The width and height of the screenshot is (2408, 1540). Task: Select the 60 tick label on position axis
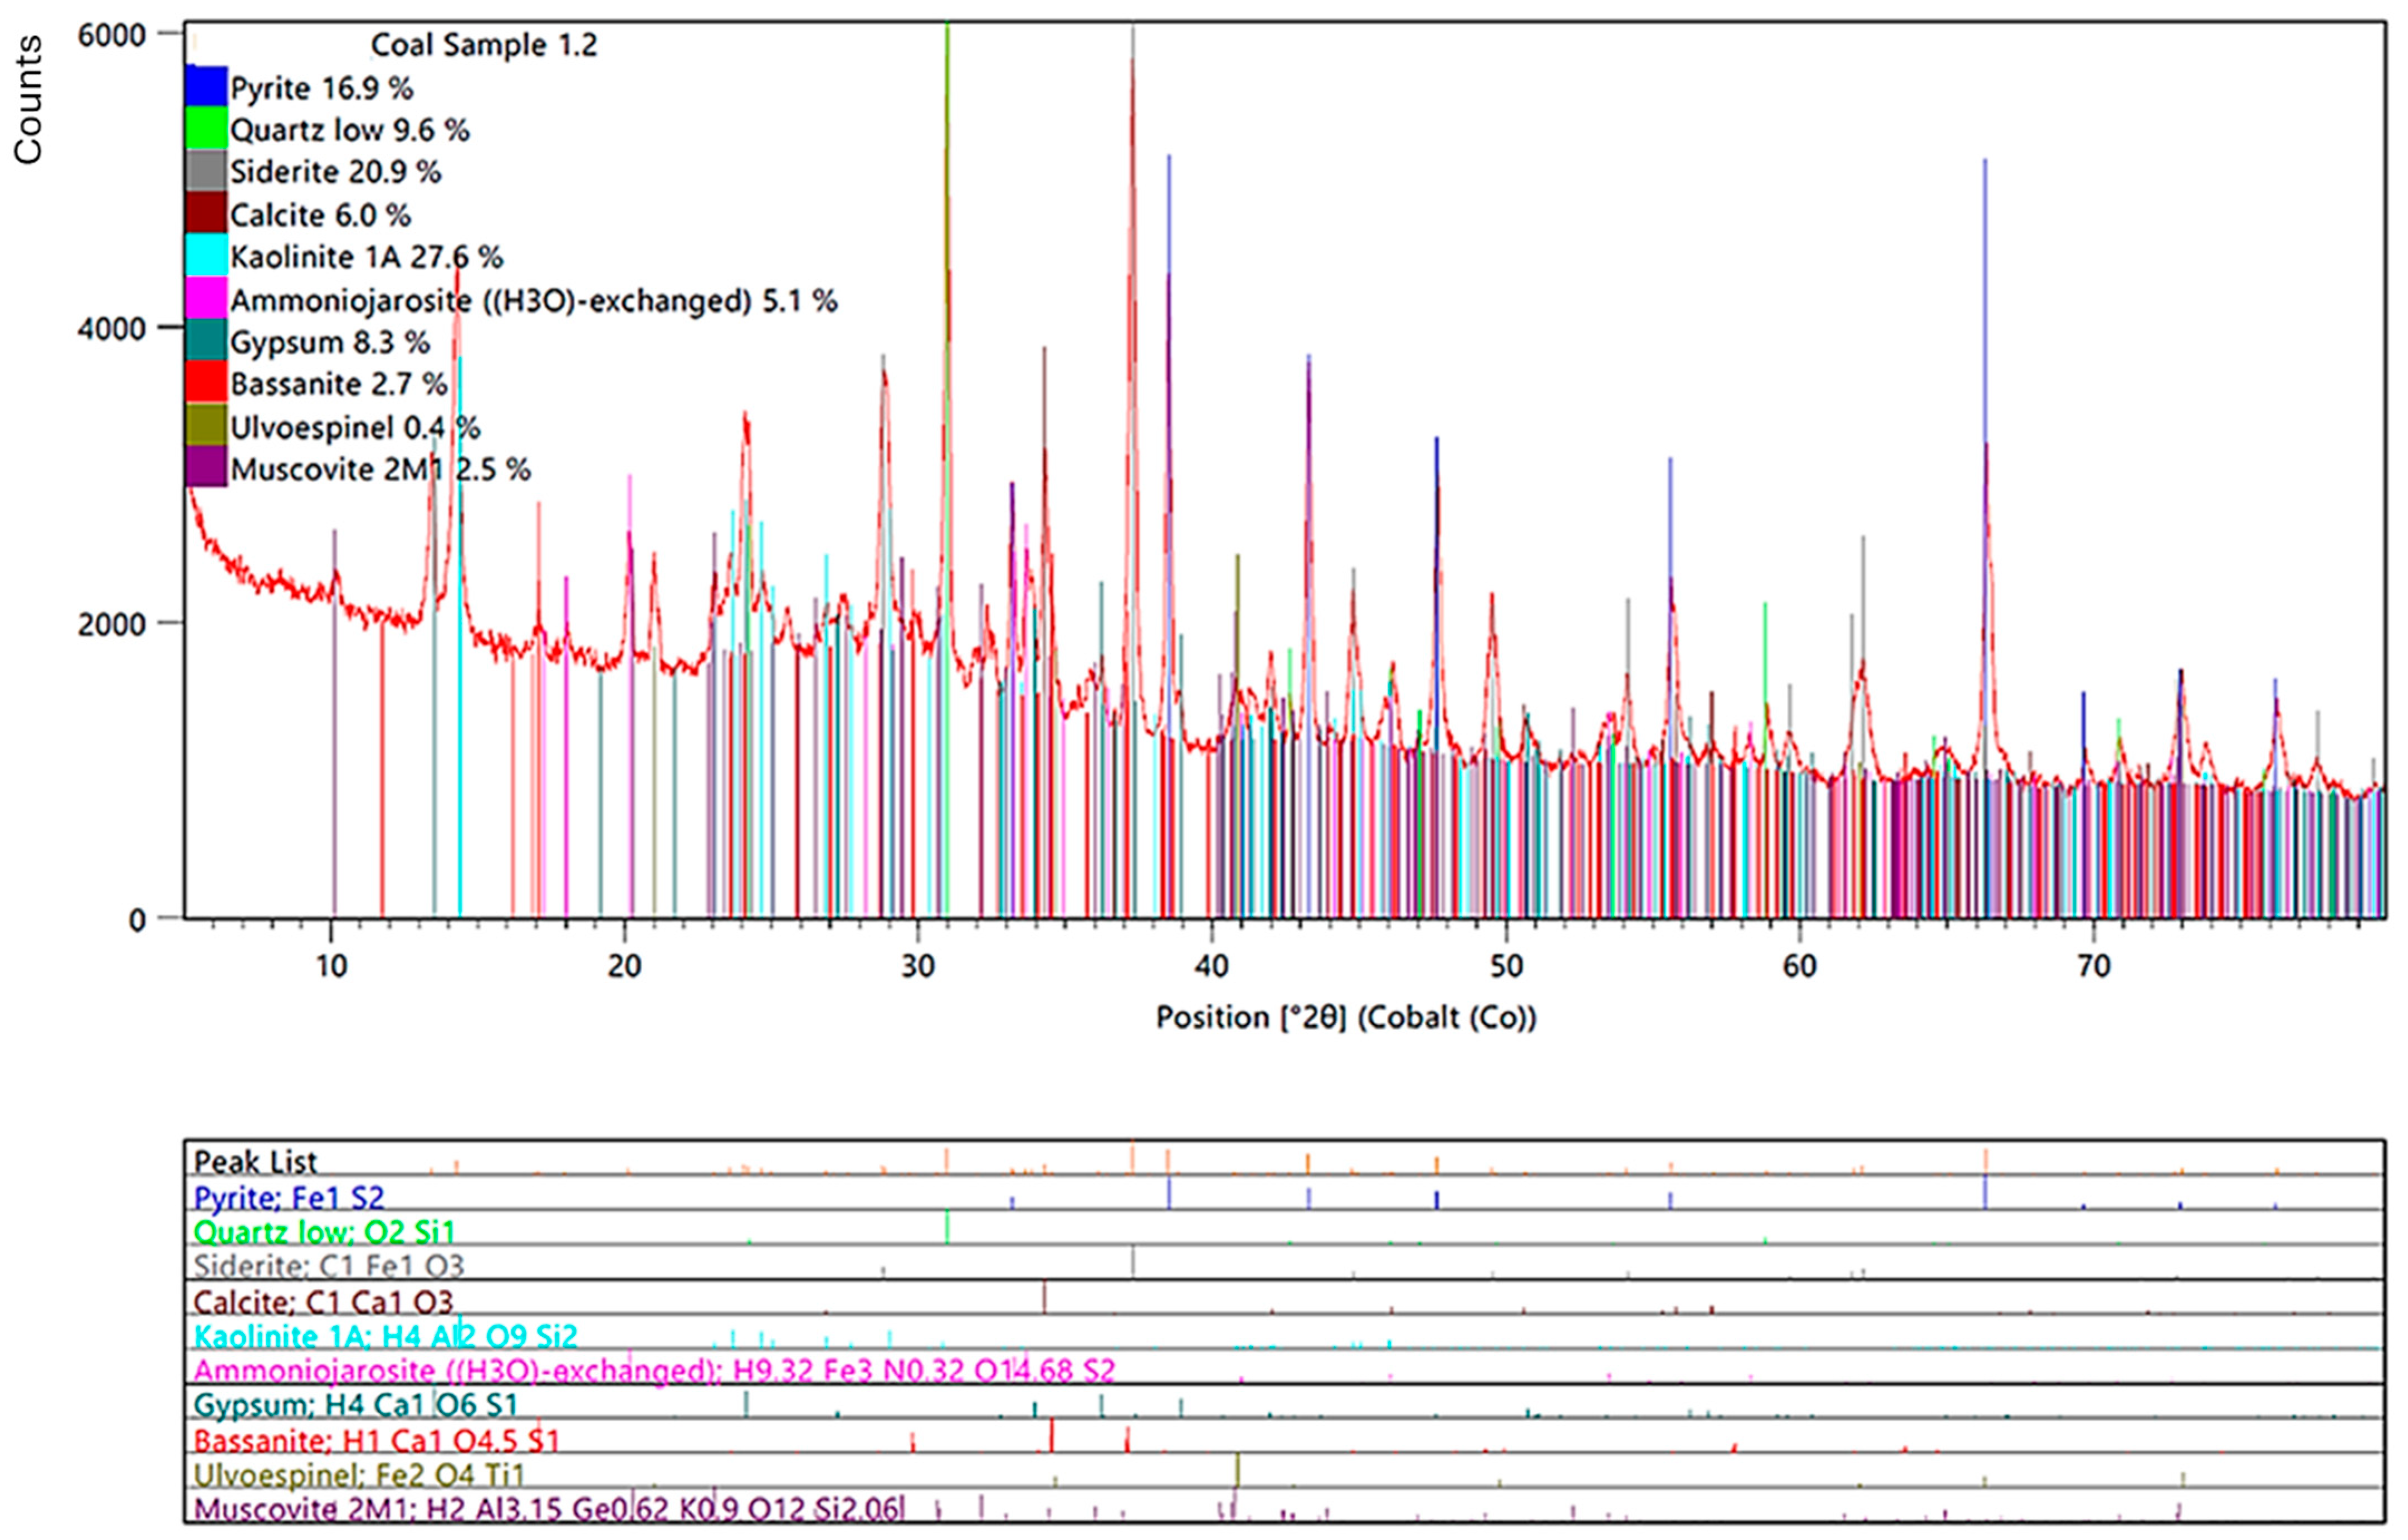pos(1800,967)
